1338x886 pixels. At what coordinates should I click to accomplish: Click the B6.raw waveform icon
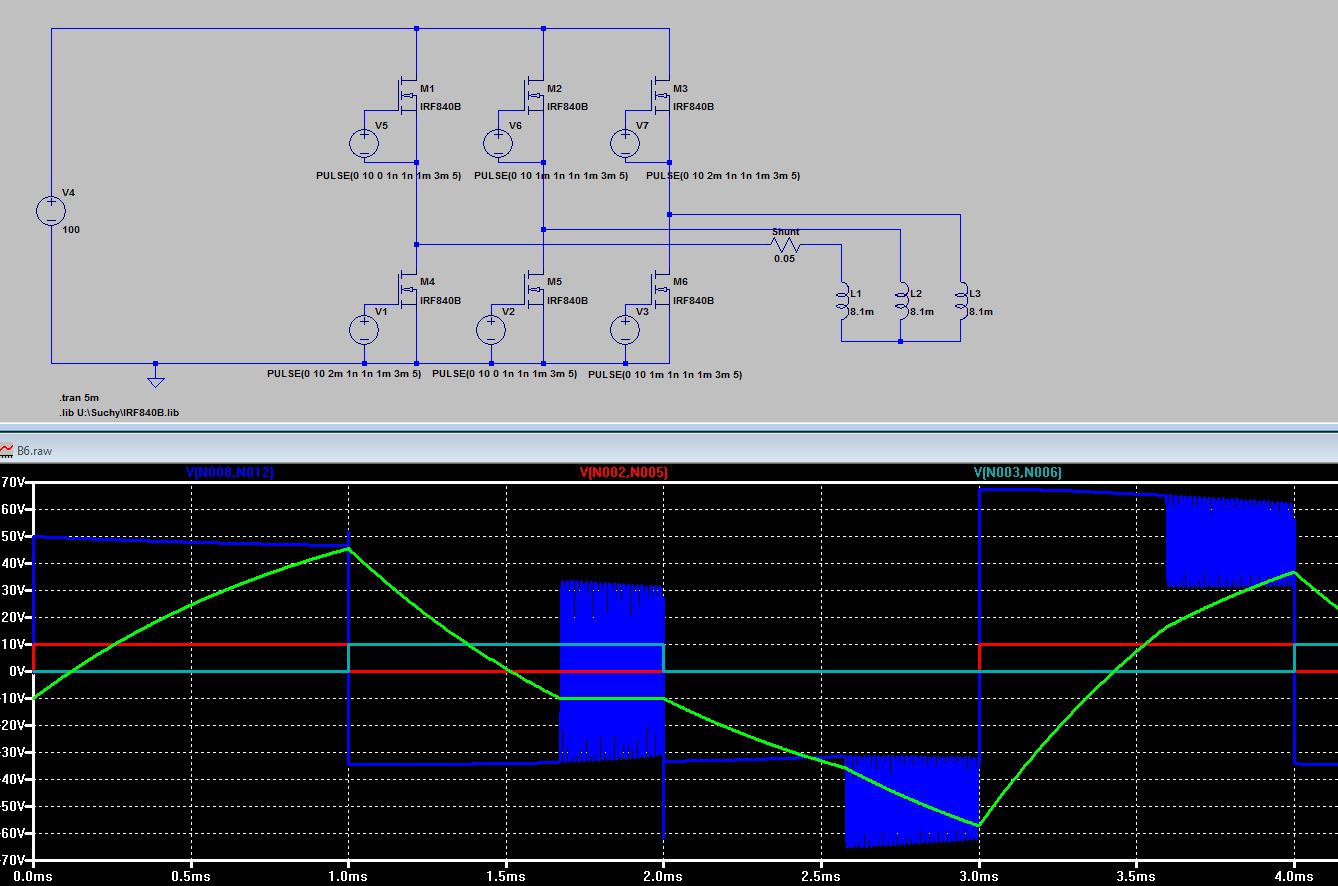coord(7,451)
